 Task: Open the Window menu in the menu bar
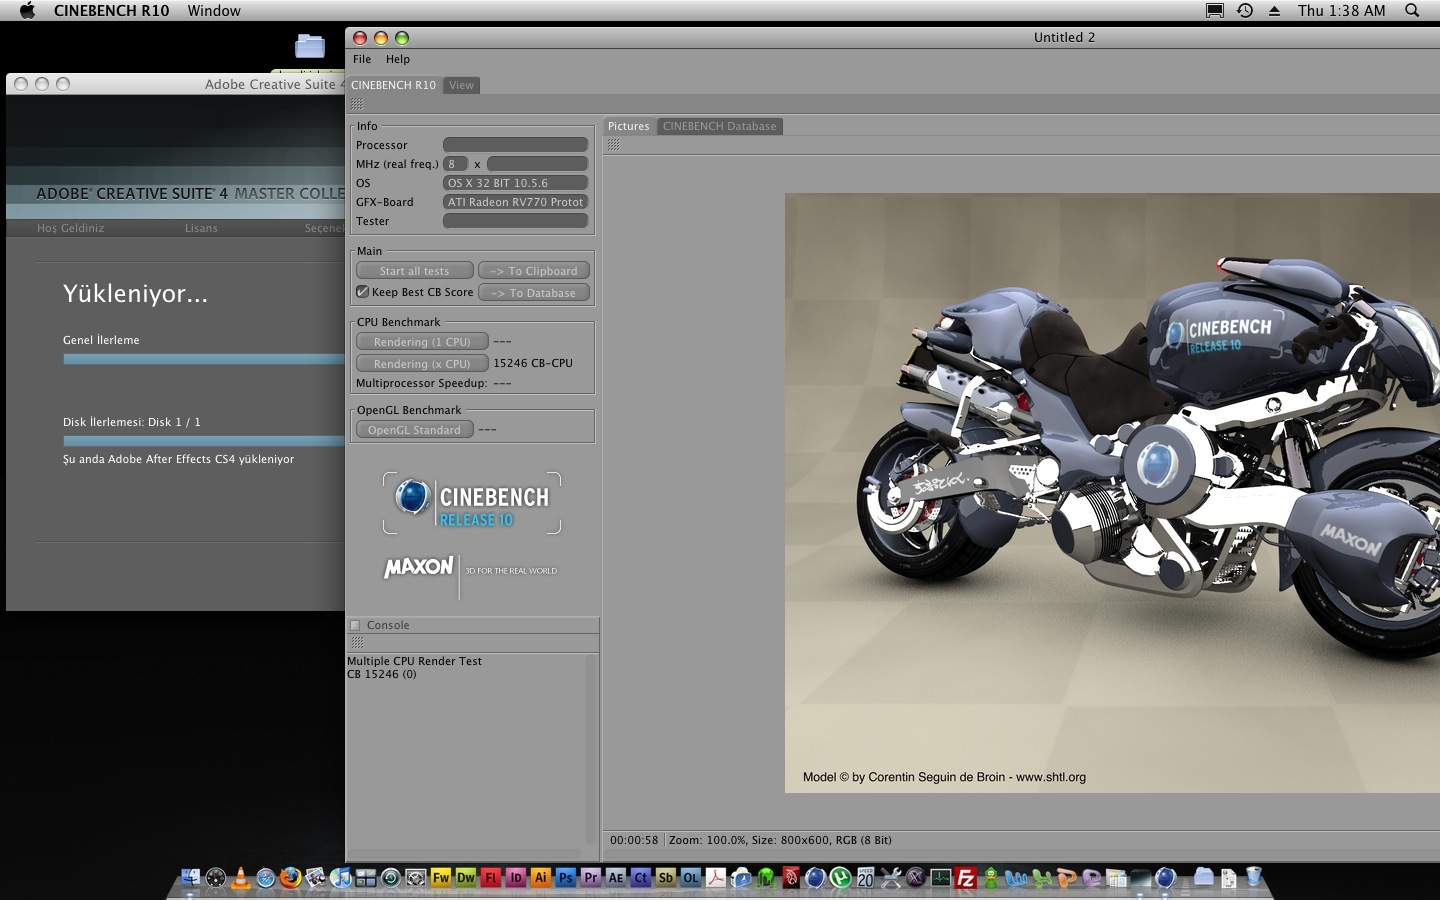tap(214, 11)
